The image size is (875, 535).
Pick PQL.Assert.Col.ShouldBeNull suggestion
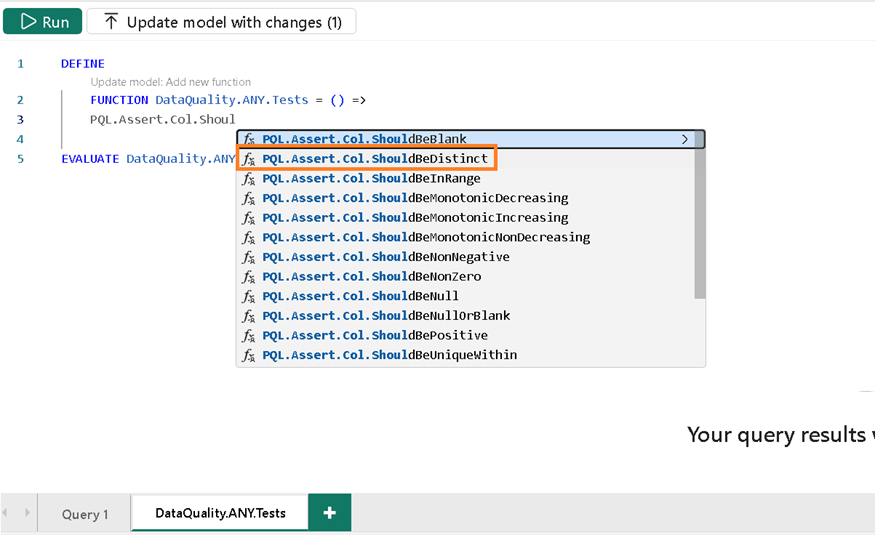point(466,296)
